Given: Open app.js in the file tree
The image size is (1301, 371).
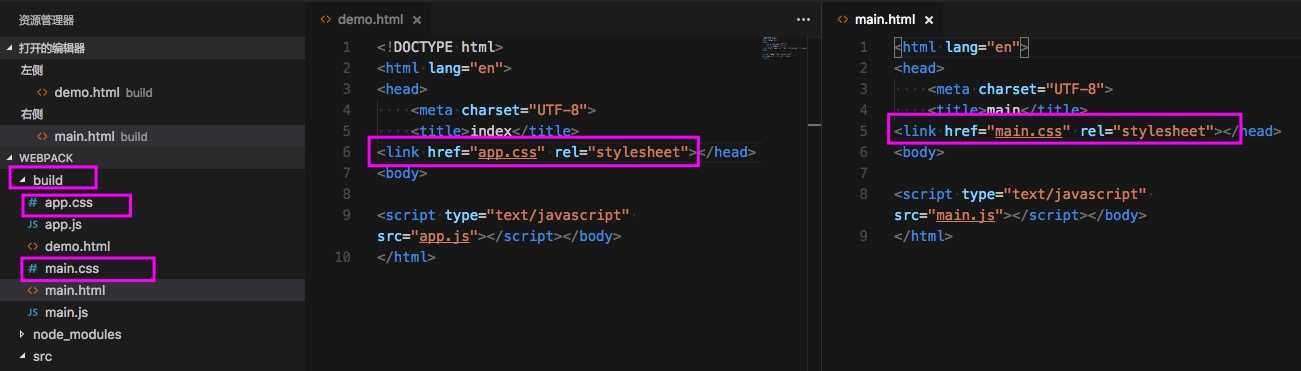Looking at the screenshot, I should (63, 225).
